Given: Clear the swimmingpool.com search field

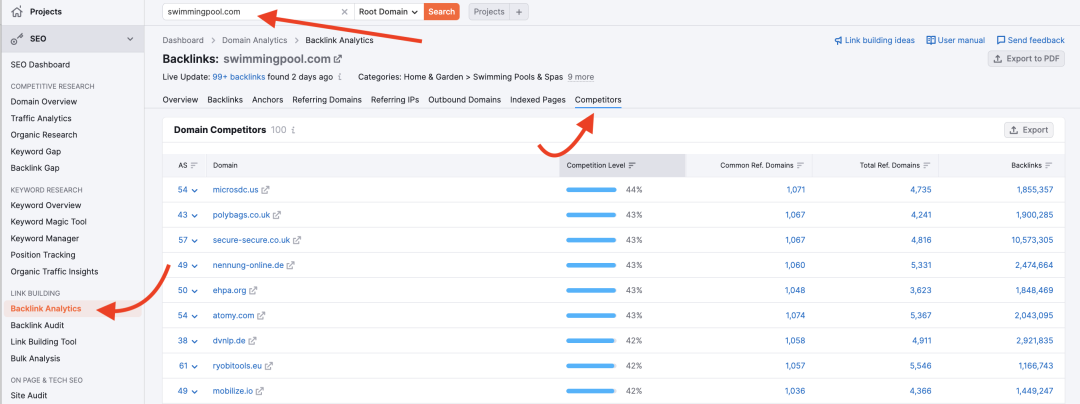Looking at the screenshot, I should (x=344, y=12).
